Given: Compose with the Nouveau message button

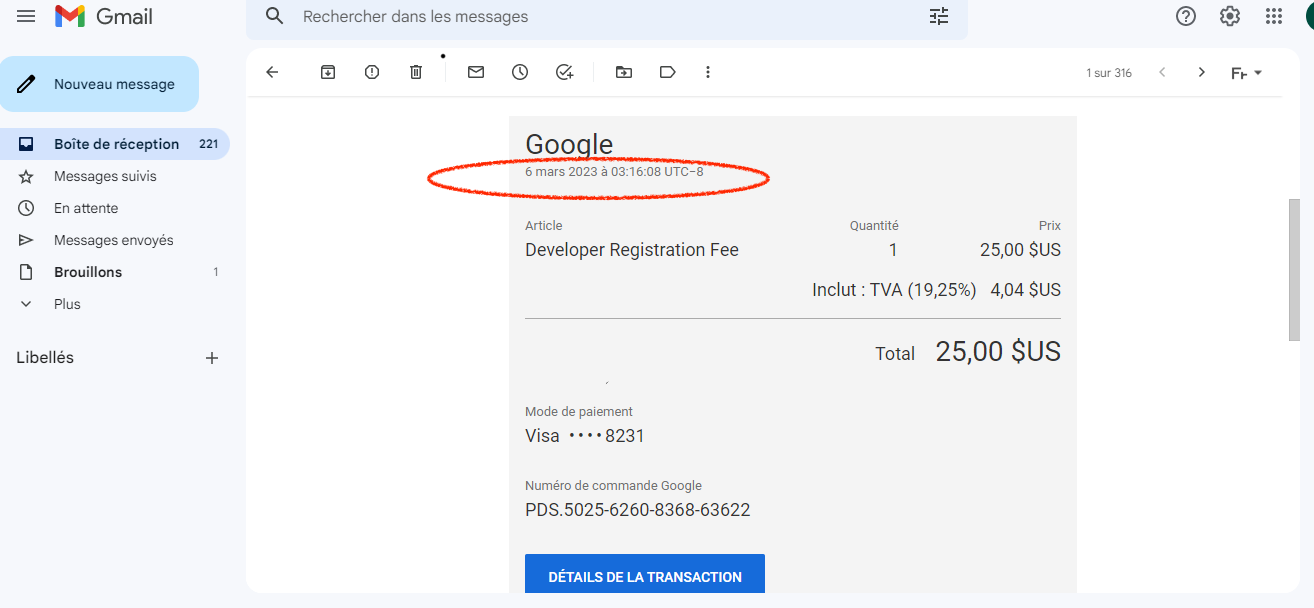Looking at the screenshot, I should click(100, 84).
